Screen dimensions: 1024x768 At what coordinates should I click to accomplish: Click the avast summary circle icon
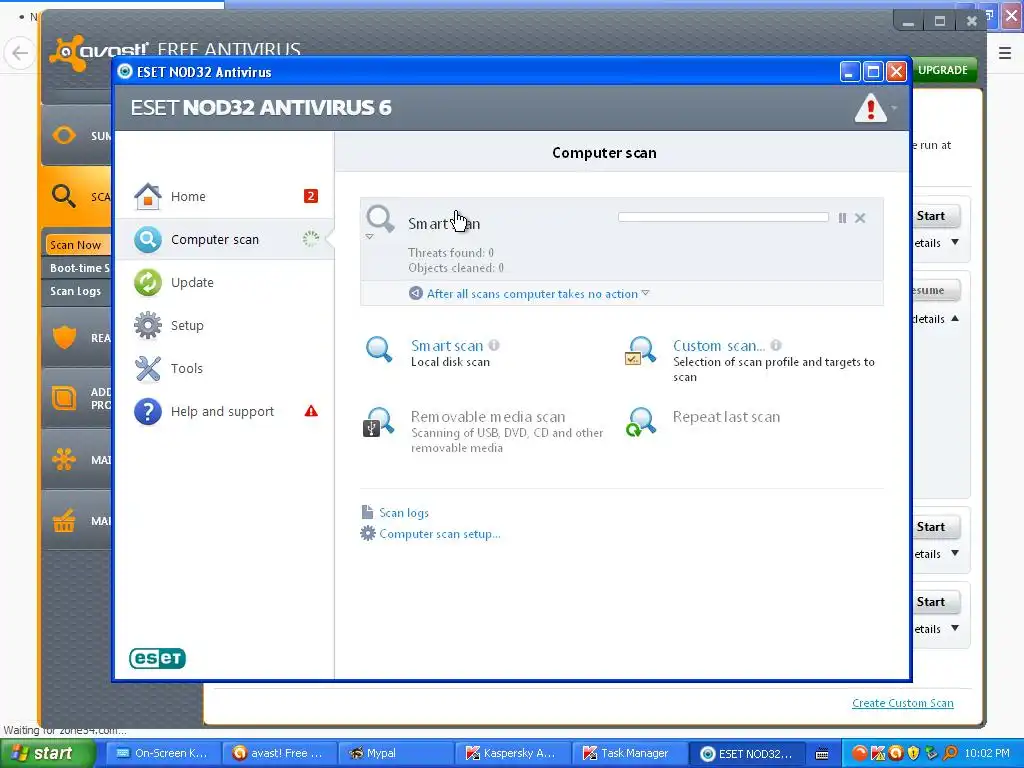point(63,135)
